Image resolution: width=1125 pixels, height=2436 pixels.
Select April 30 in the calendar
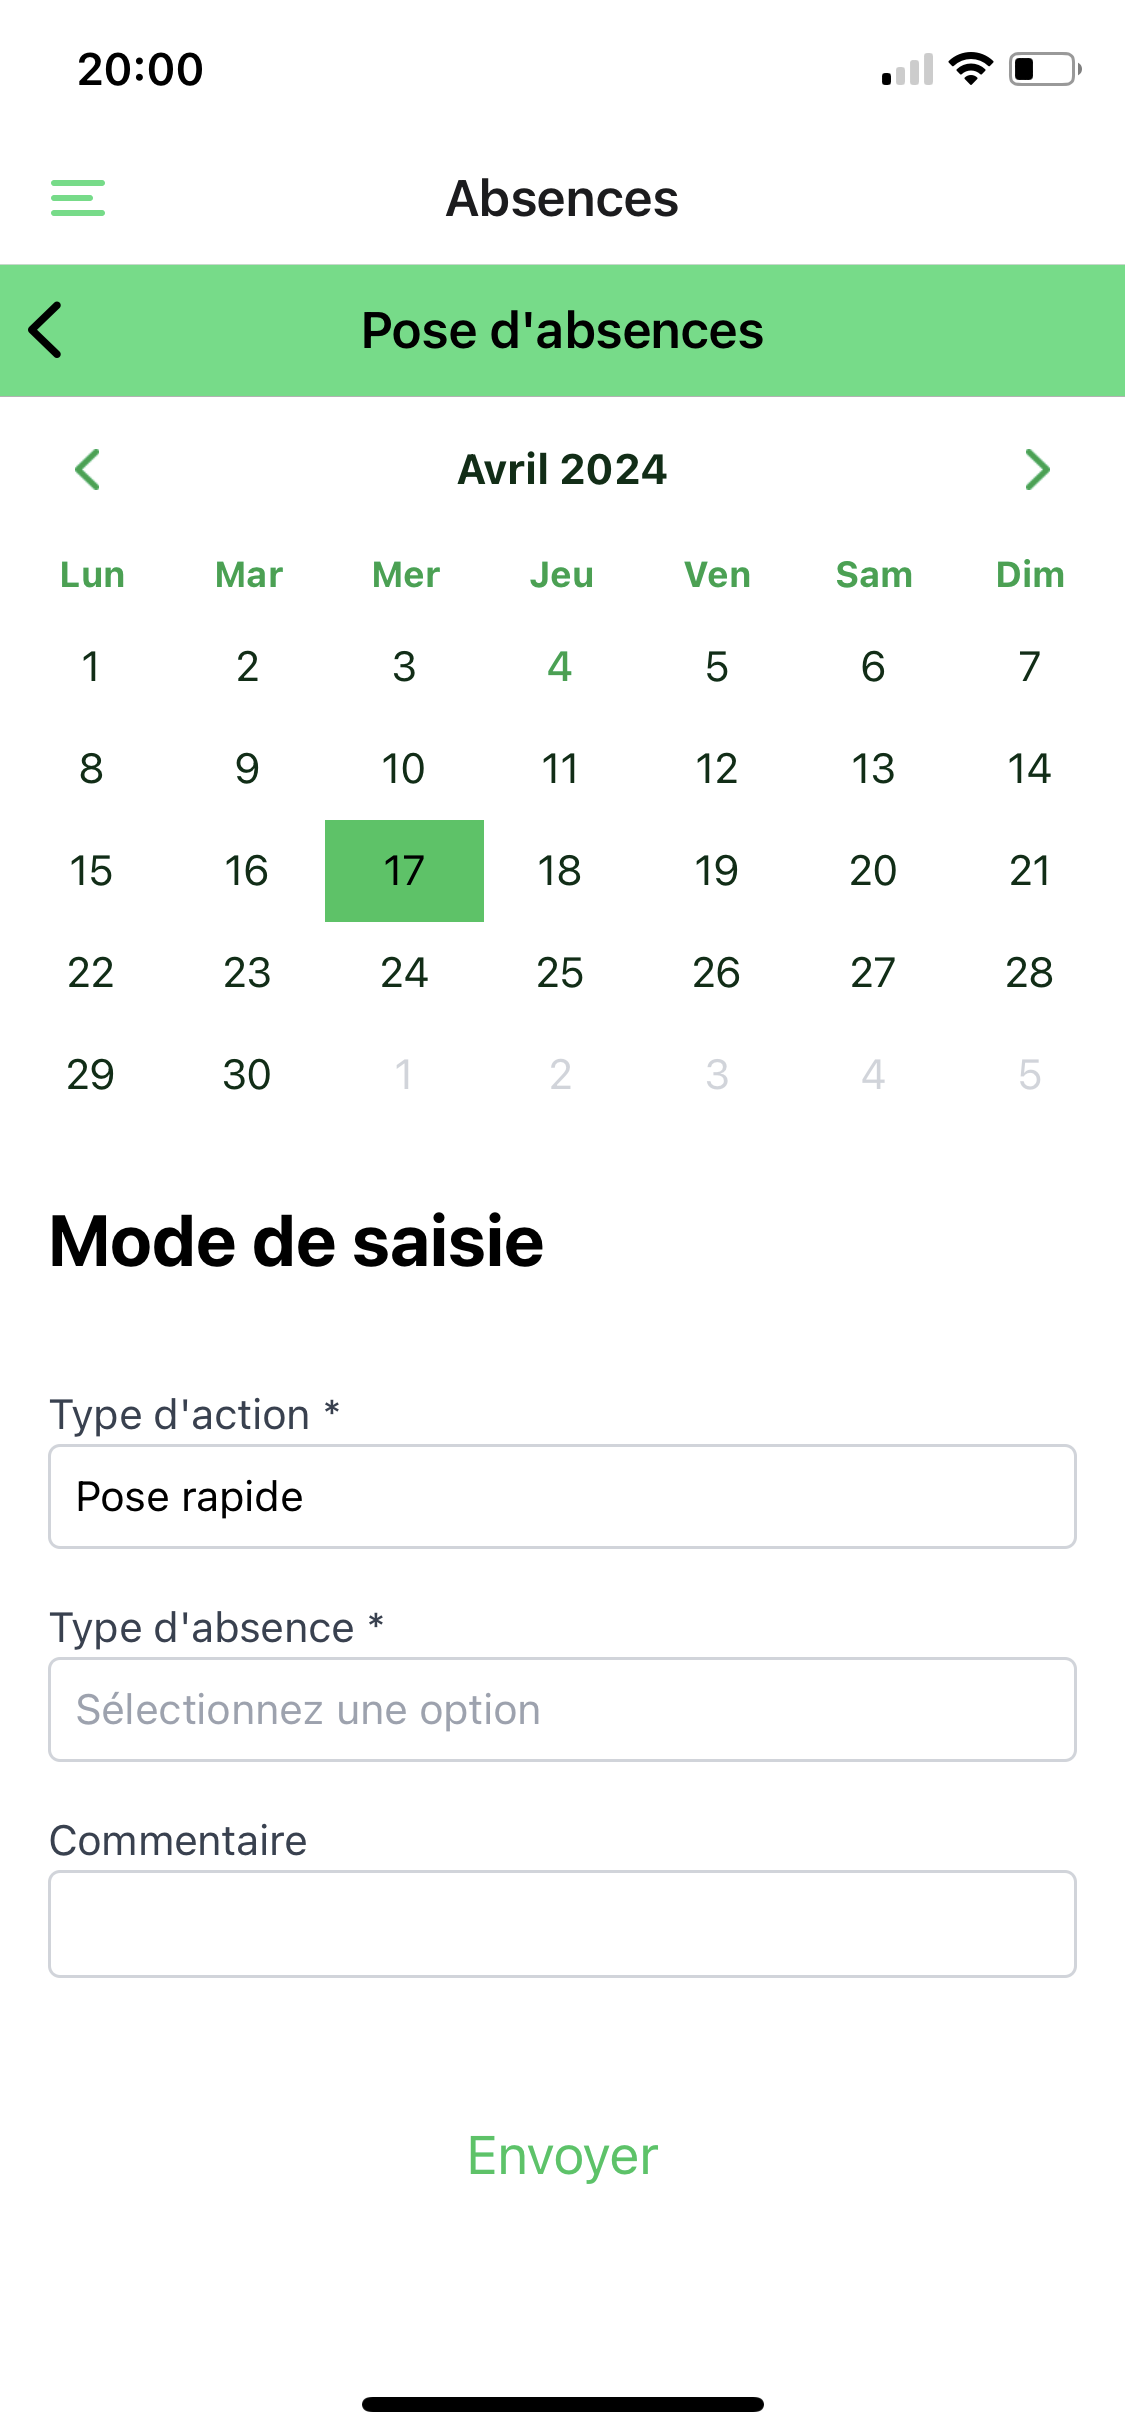click(247, 1075)
